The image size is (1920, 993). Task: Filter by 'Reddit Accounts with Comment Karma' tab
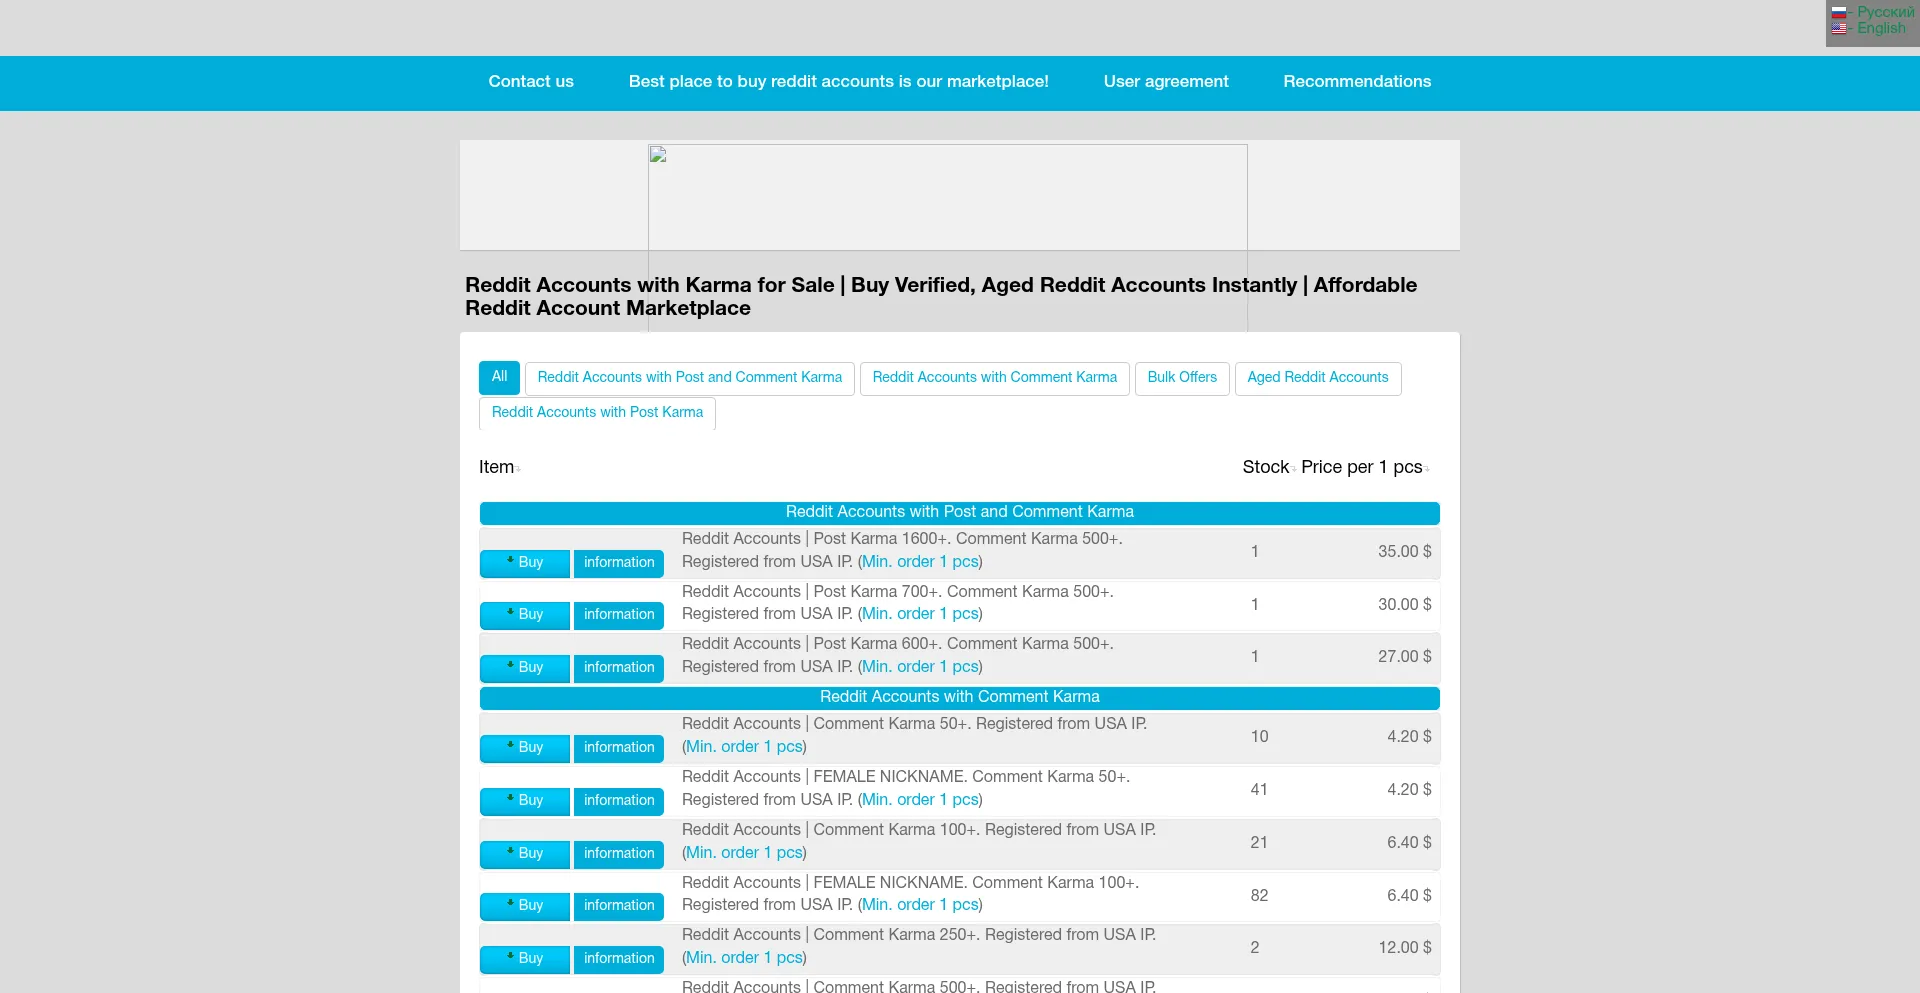(995, 378)
